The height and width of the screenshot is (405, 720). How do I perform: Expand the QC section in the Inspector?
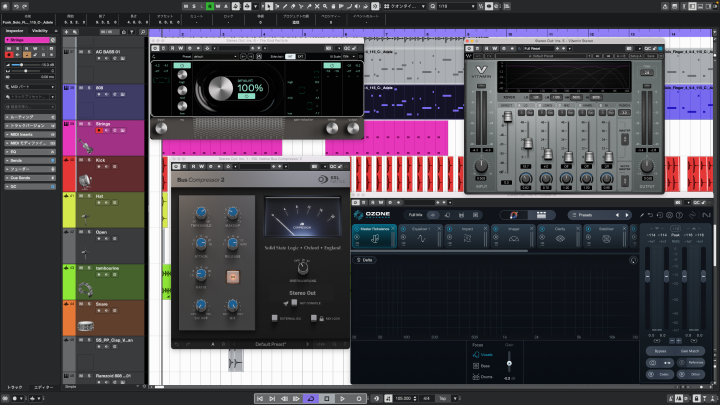point(30,186)
